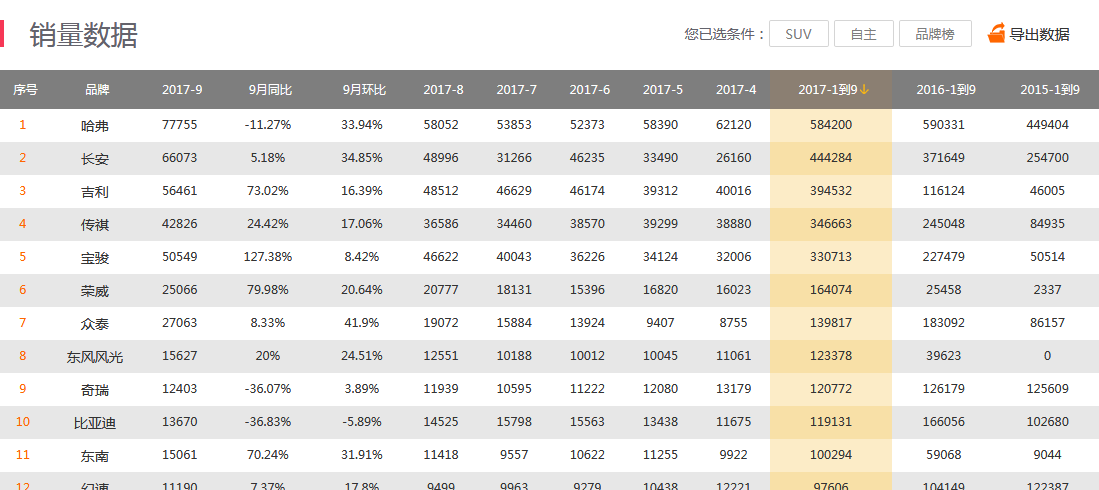Click rank number 1 in 序号 column
This screenshot has height=490, width=1099.
coord(22,125)
